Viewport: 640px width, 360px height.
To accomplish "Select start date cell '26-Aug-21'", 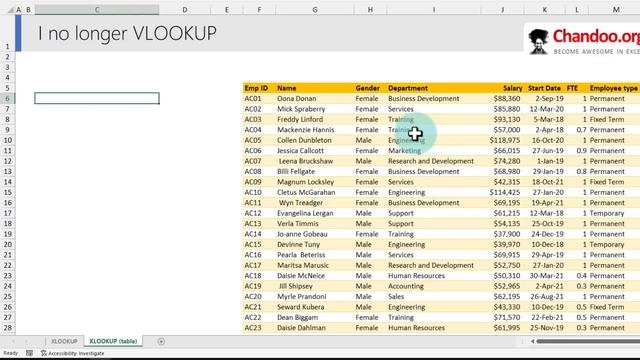I will tap(544, 296).
